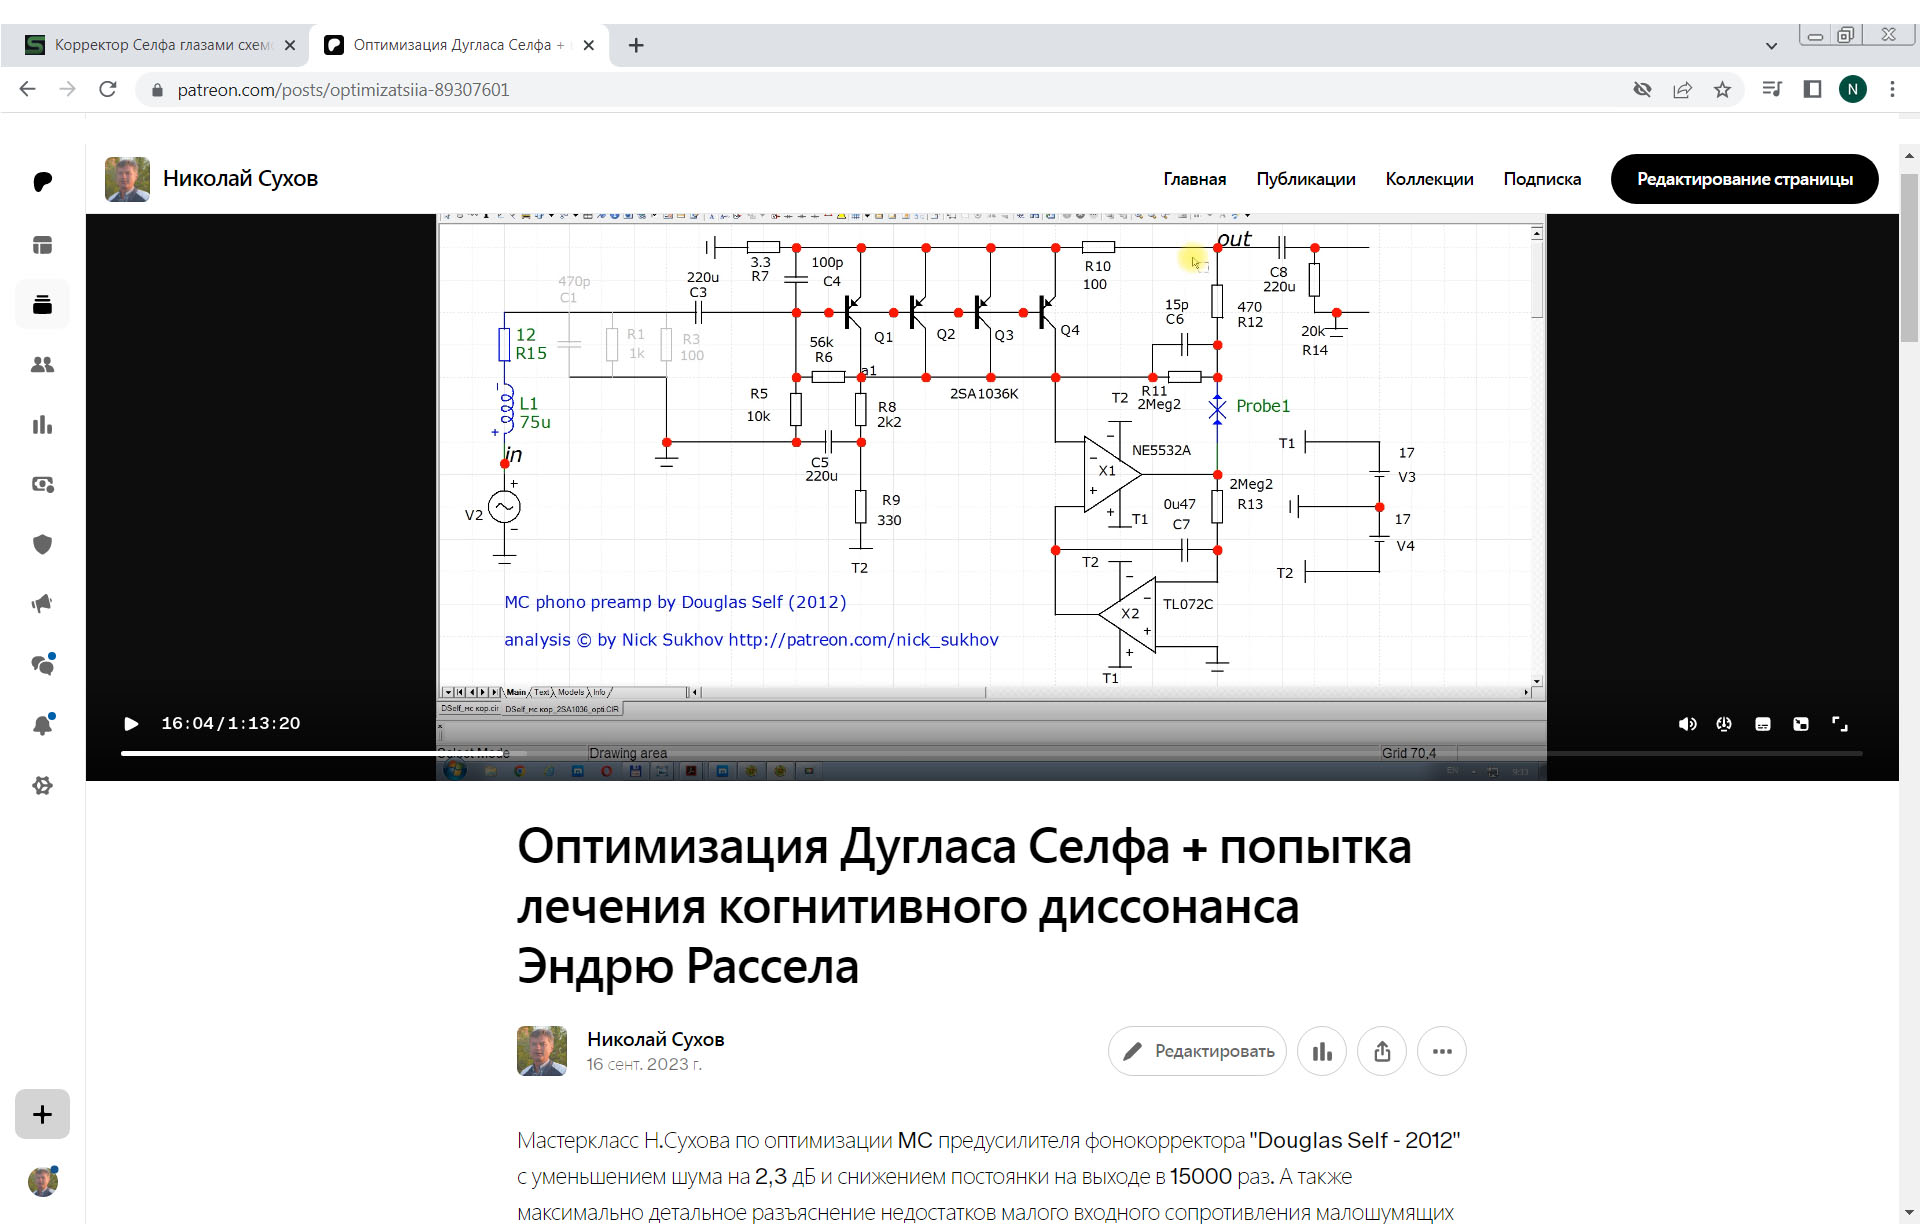Open the browser tab search chevron
Viewport: 1920px width, 1232px height.
1772,44
